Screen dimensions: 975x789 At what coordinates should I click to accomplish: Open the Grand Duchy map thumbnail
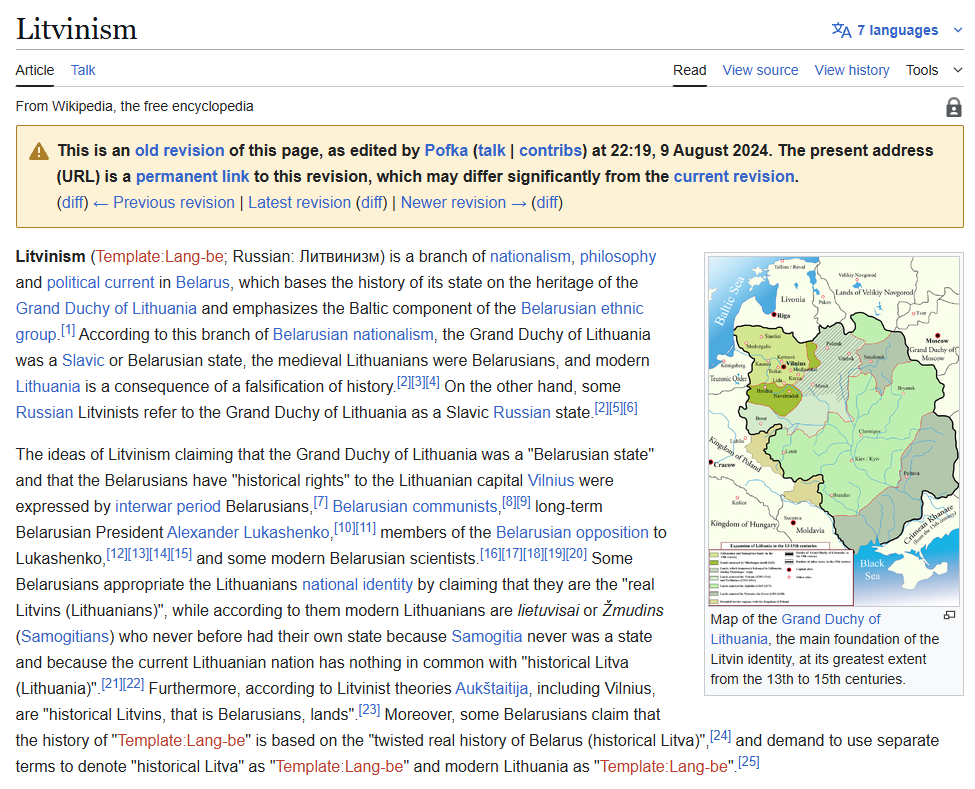833,430
